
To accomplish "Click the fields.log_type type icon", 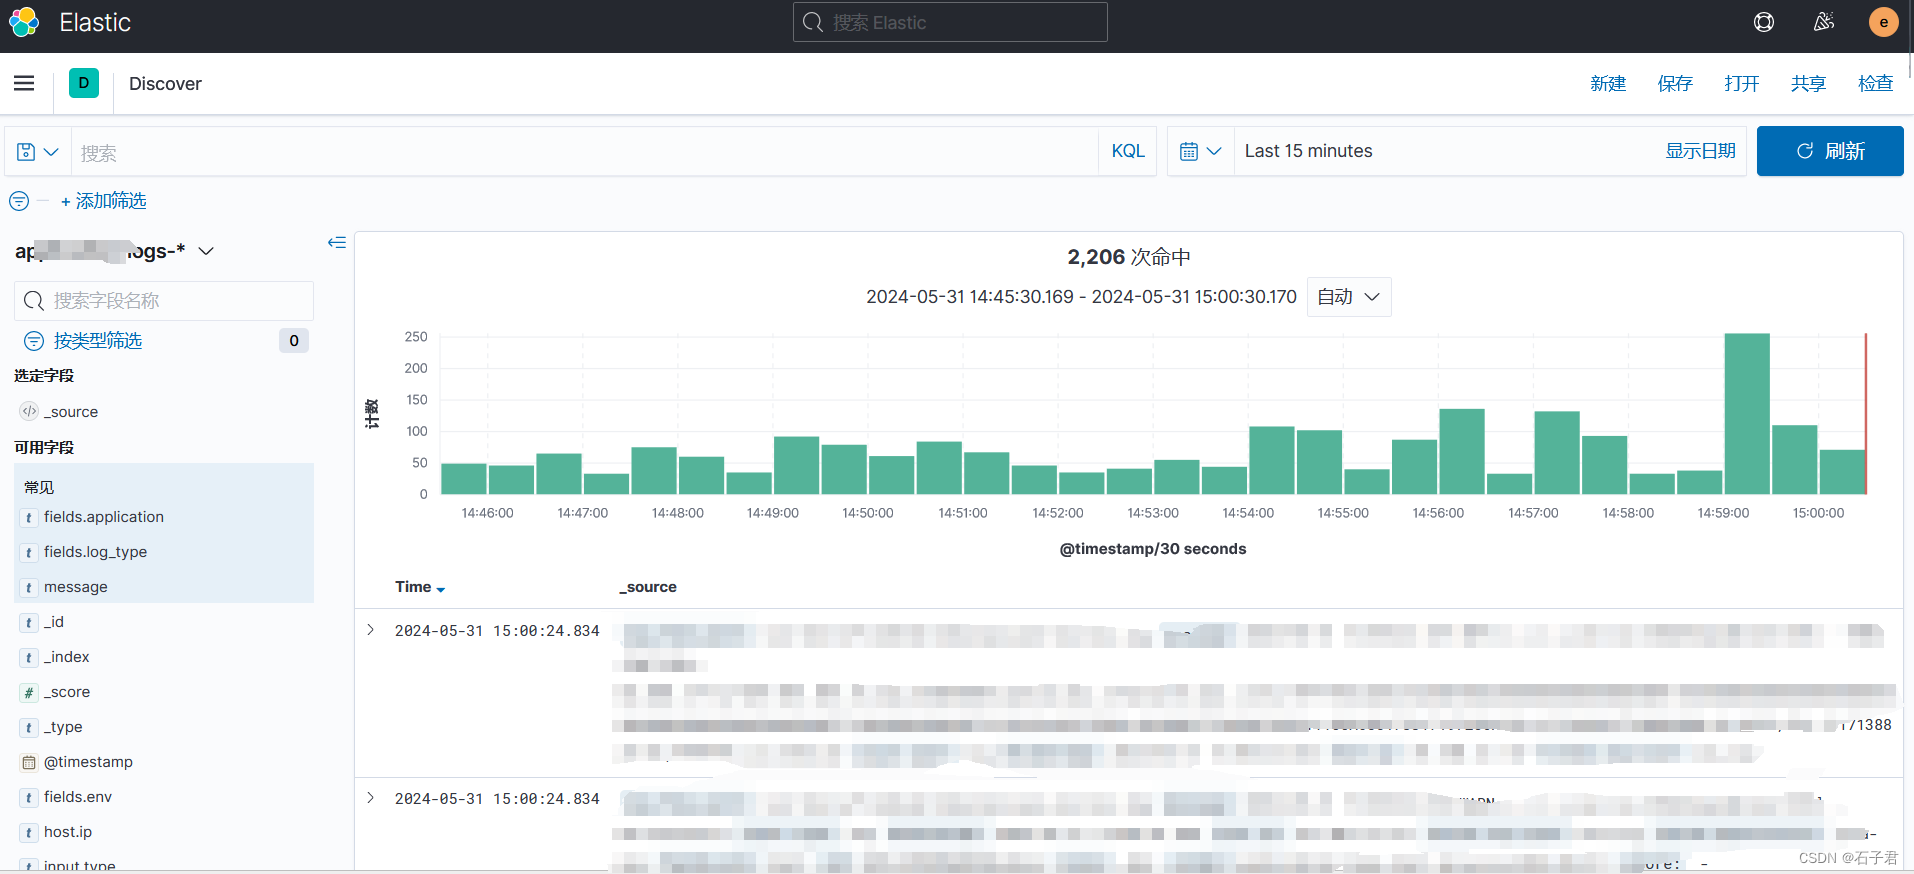I will point(29,552).
